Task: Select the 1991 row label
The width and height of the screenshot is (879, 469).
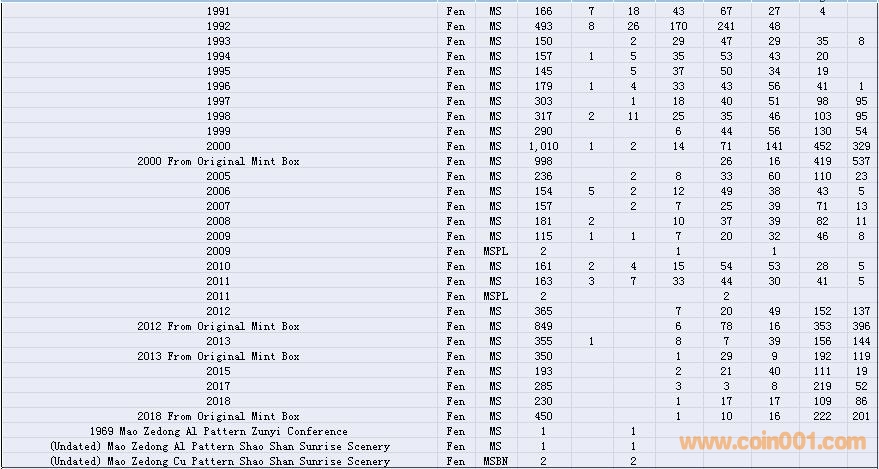Action: pyautogui.click(x=218, y=11)
